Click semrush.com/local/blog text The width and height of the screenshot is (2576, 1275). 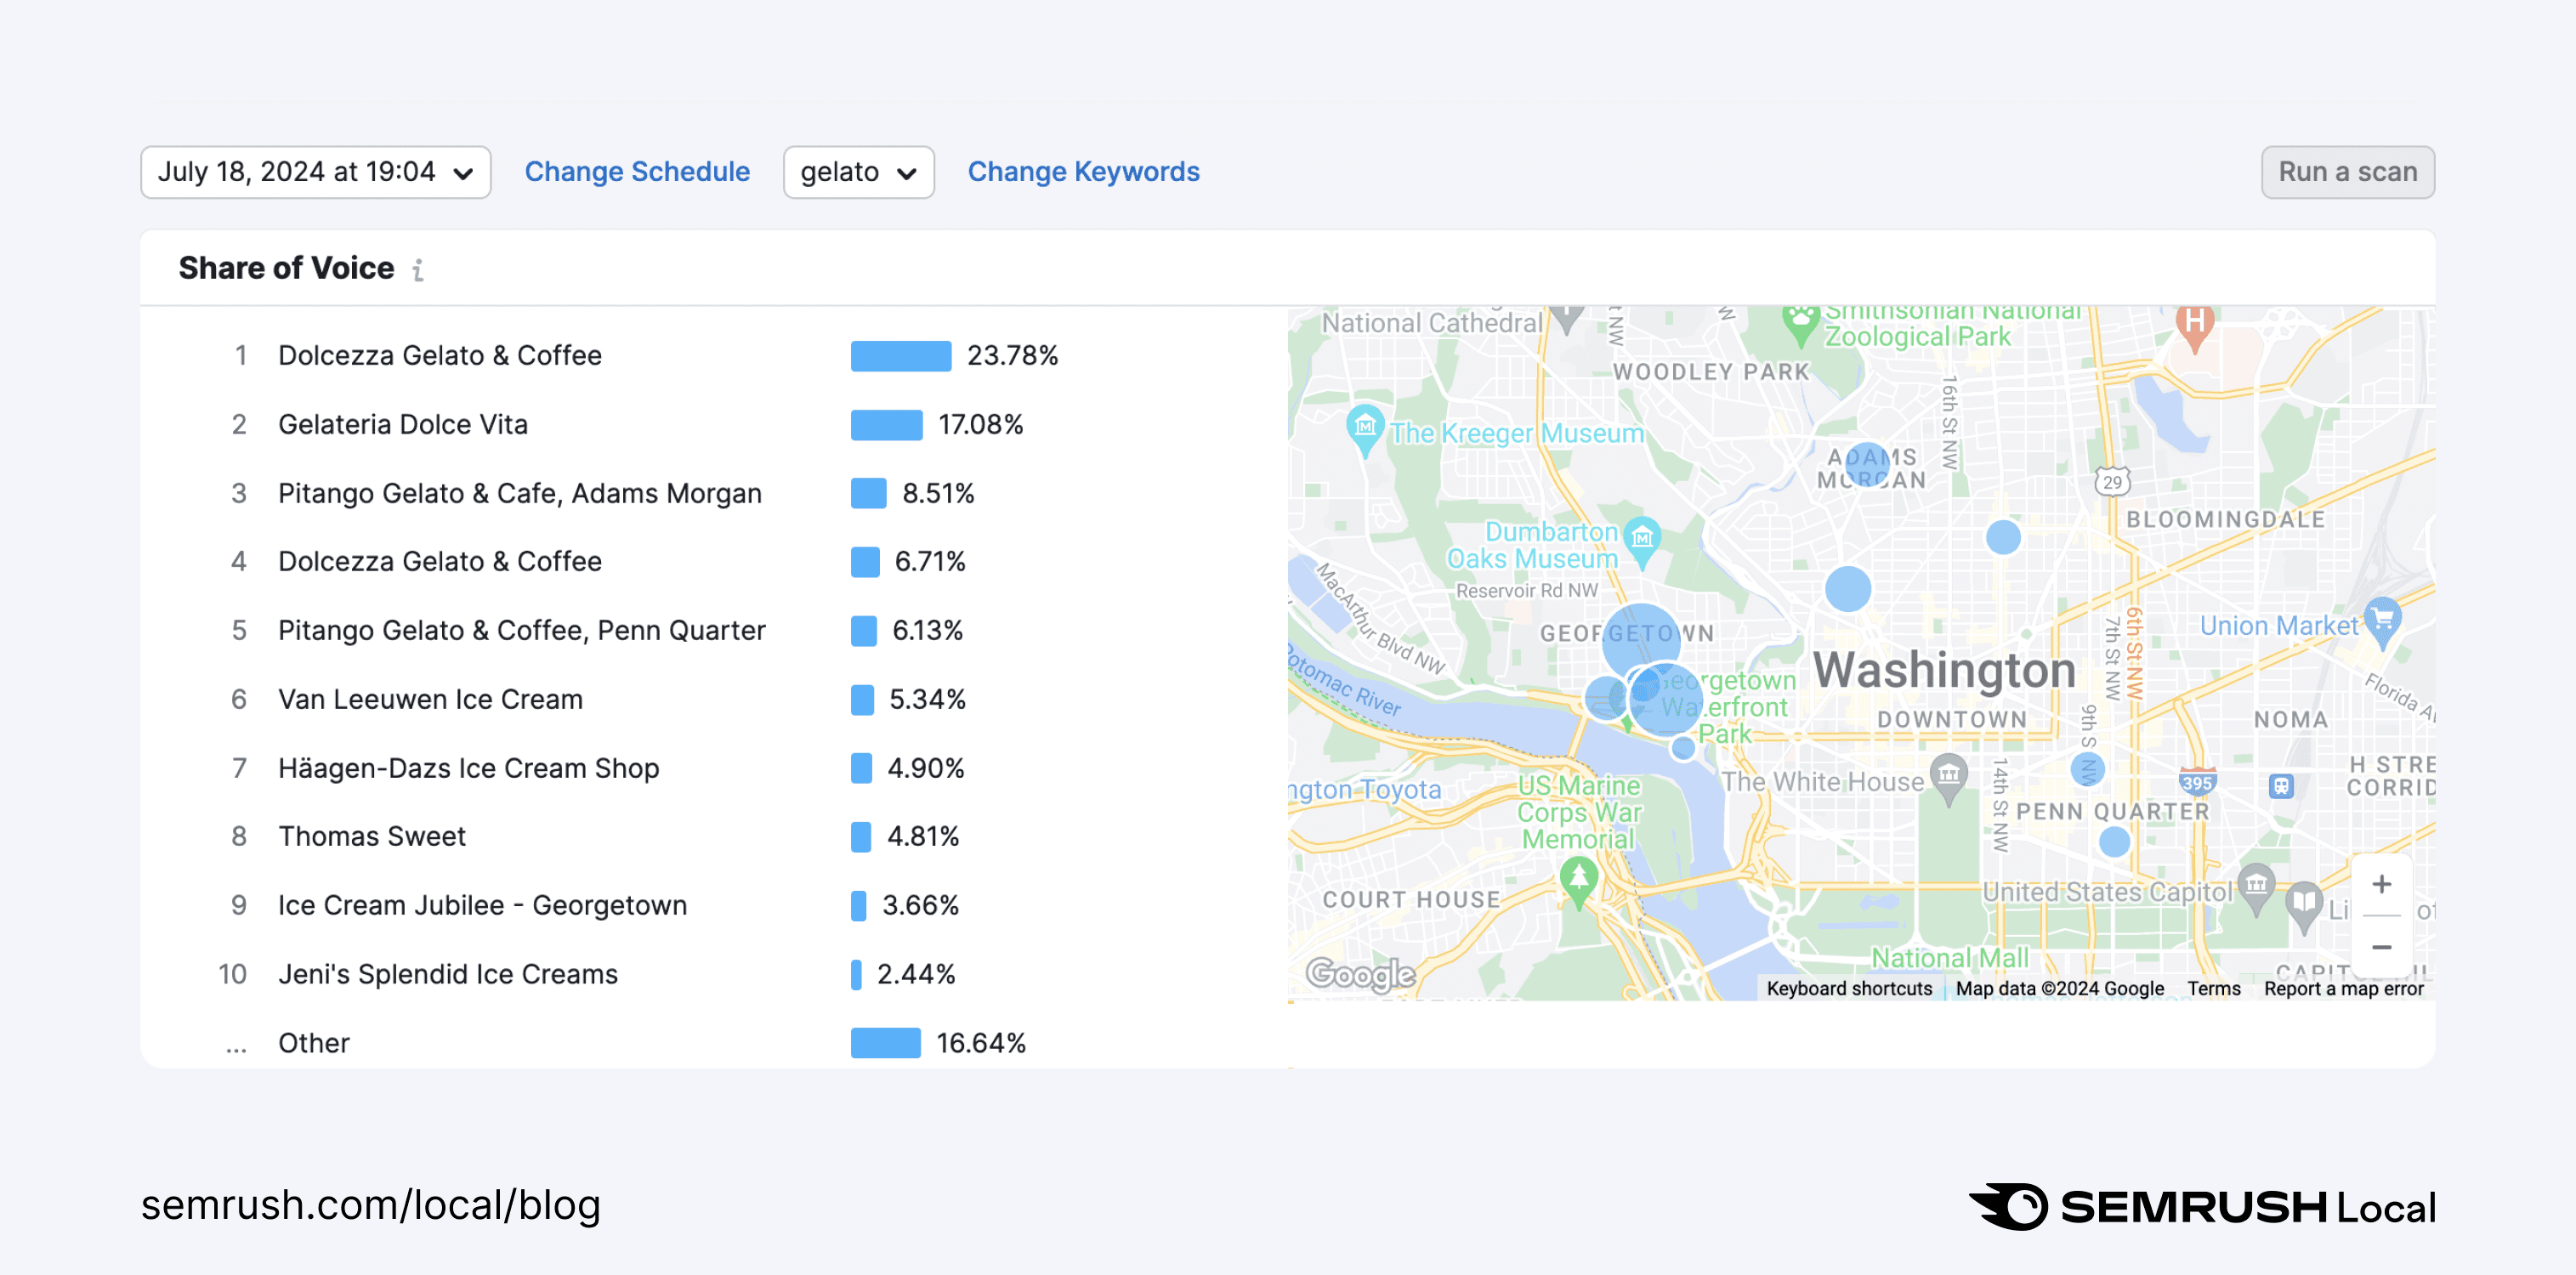pyautogui.click(x=370, y=1206)
